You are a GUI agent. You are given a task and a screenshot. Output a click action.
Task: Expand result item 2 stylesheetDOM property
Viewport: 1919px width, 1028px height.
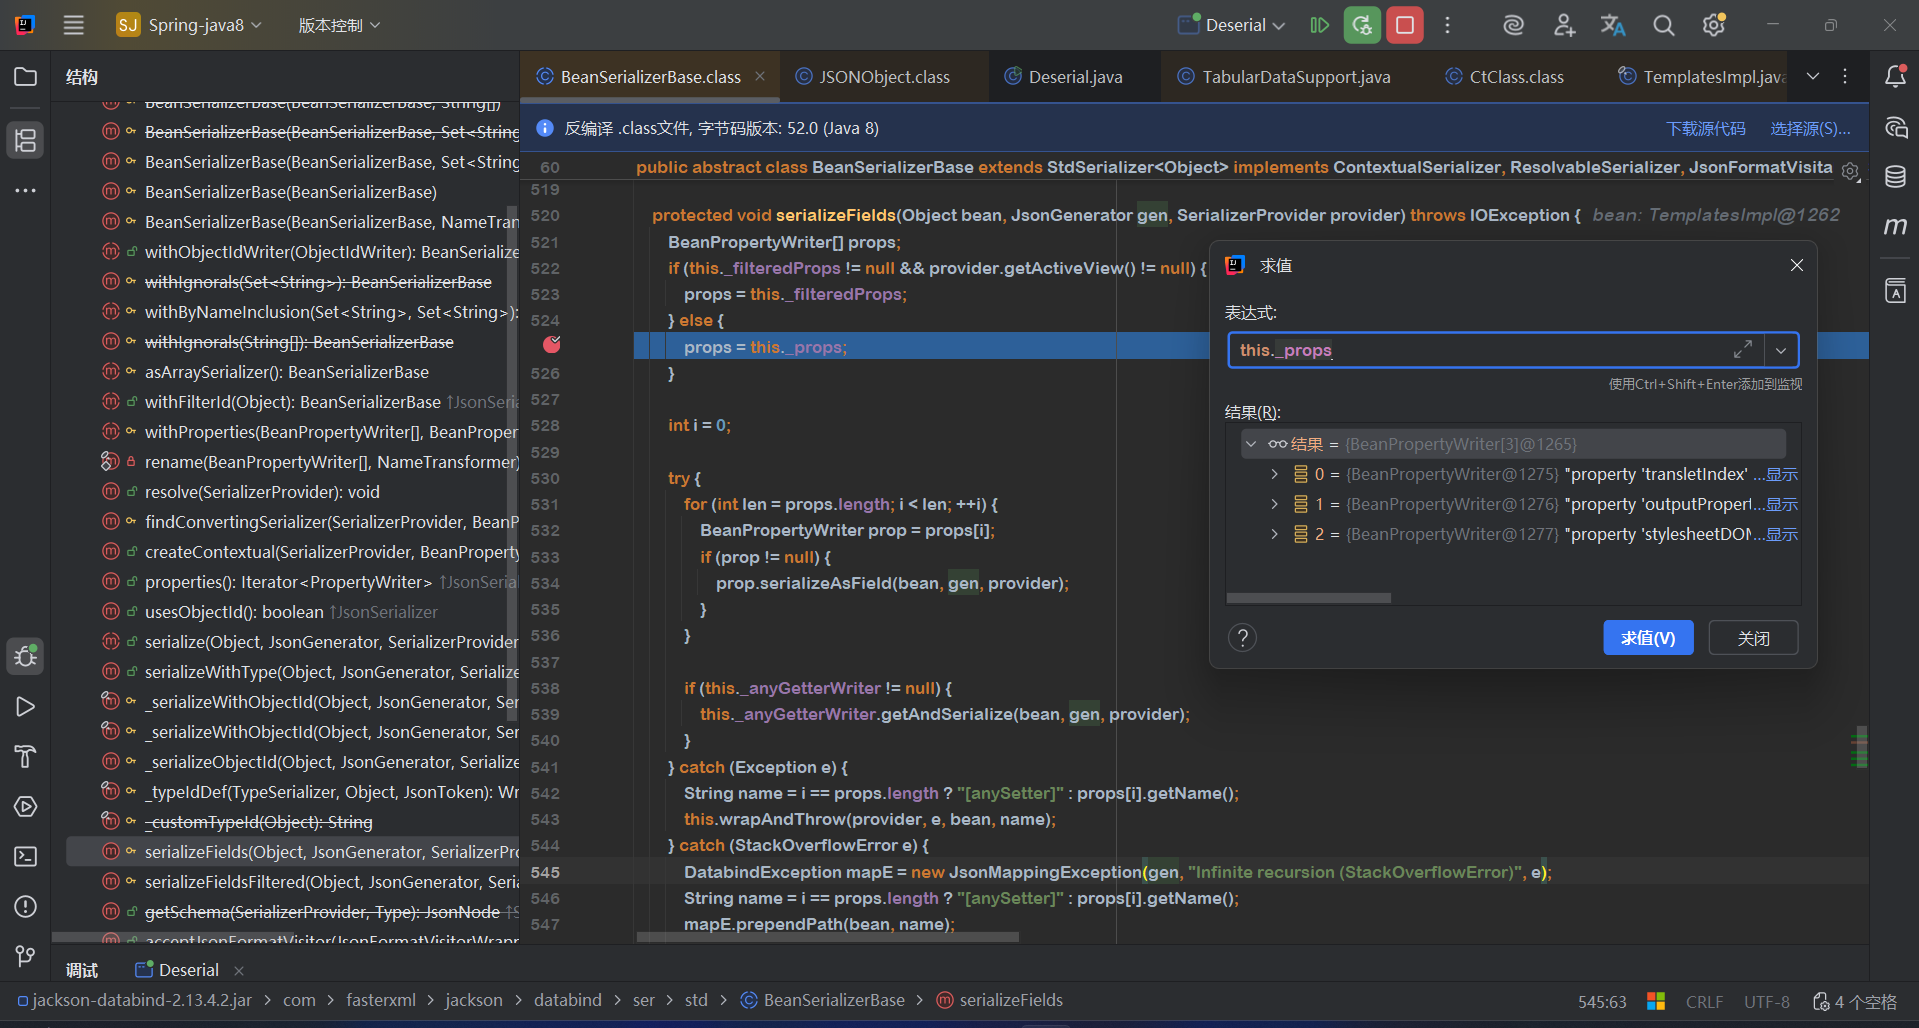(1274, 534)
